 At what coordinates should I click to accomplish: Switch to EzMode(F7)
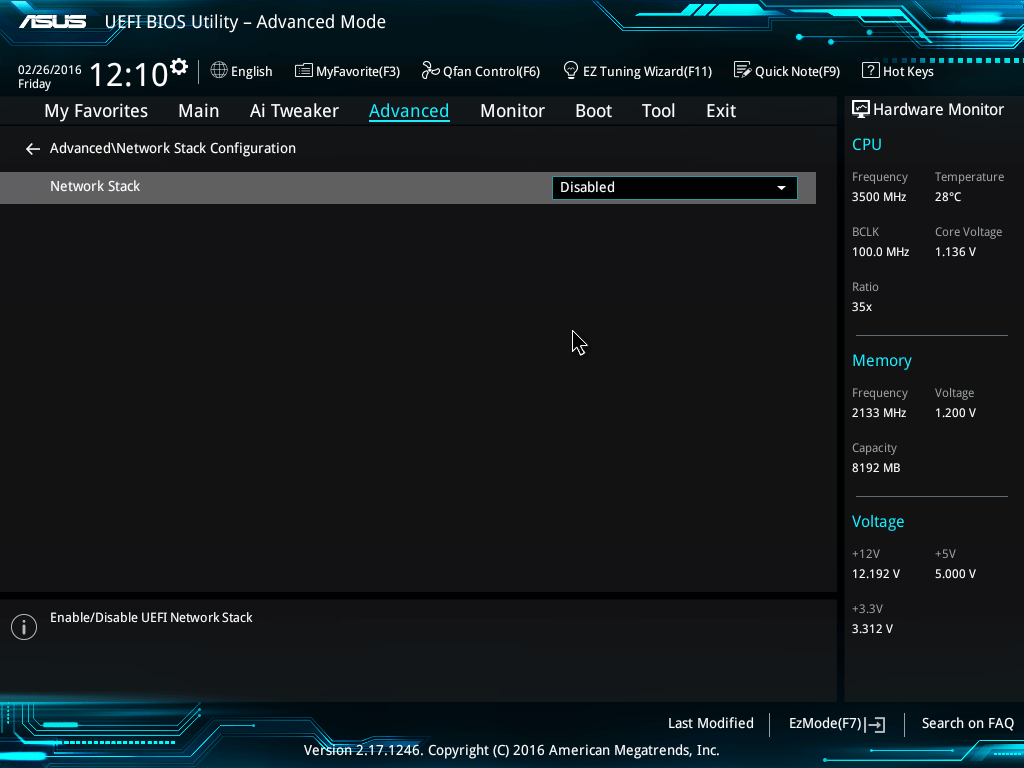pyautogui.click(x=836, y=724)
